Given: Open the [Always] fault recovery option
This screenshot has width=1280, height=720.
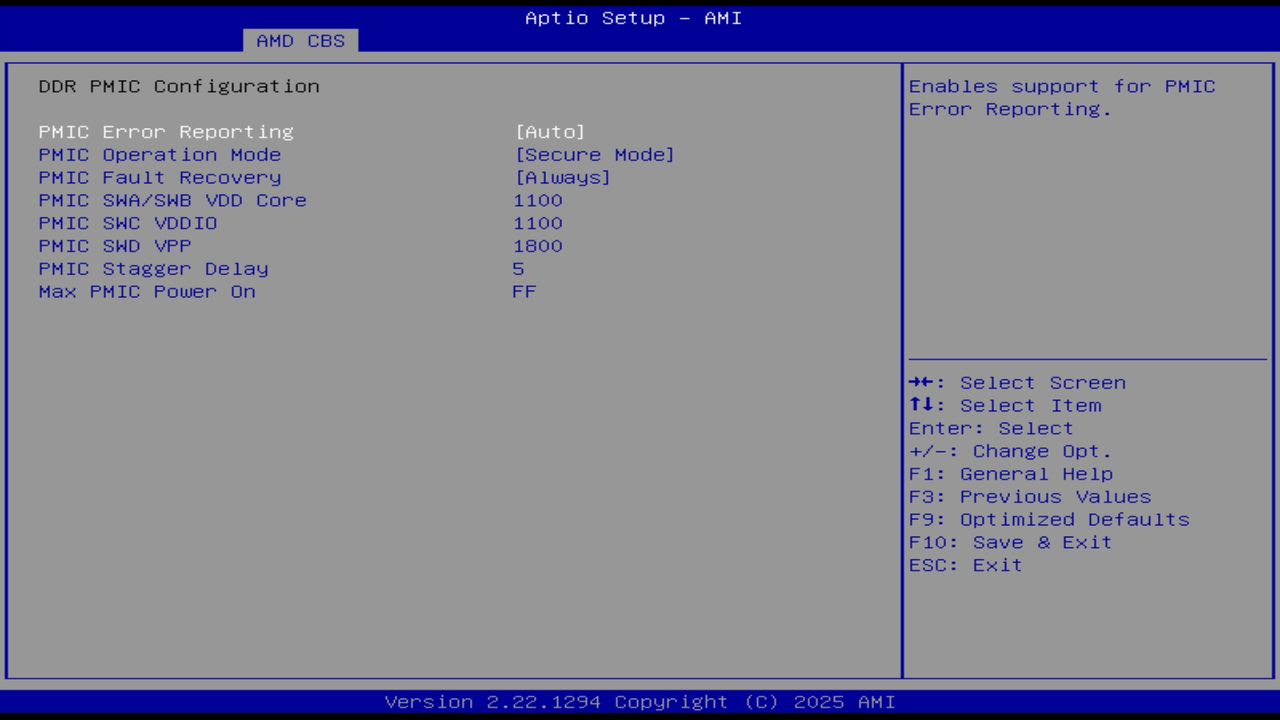Looking at the screenshot, I should click(x=562, y=178).
